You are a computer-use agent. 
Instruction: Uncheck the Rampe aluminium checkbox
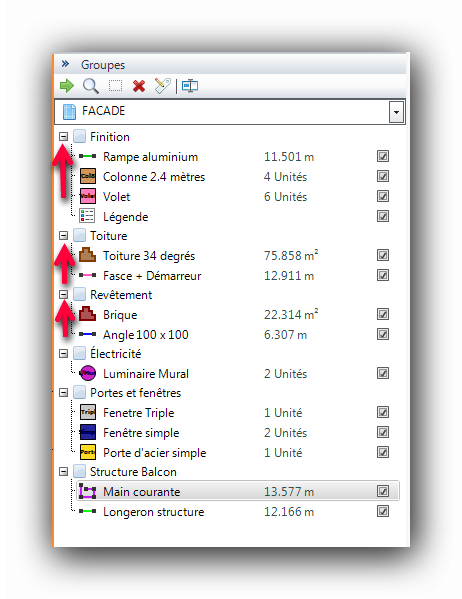[x=383, y=156]
